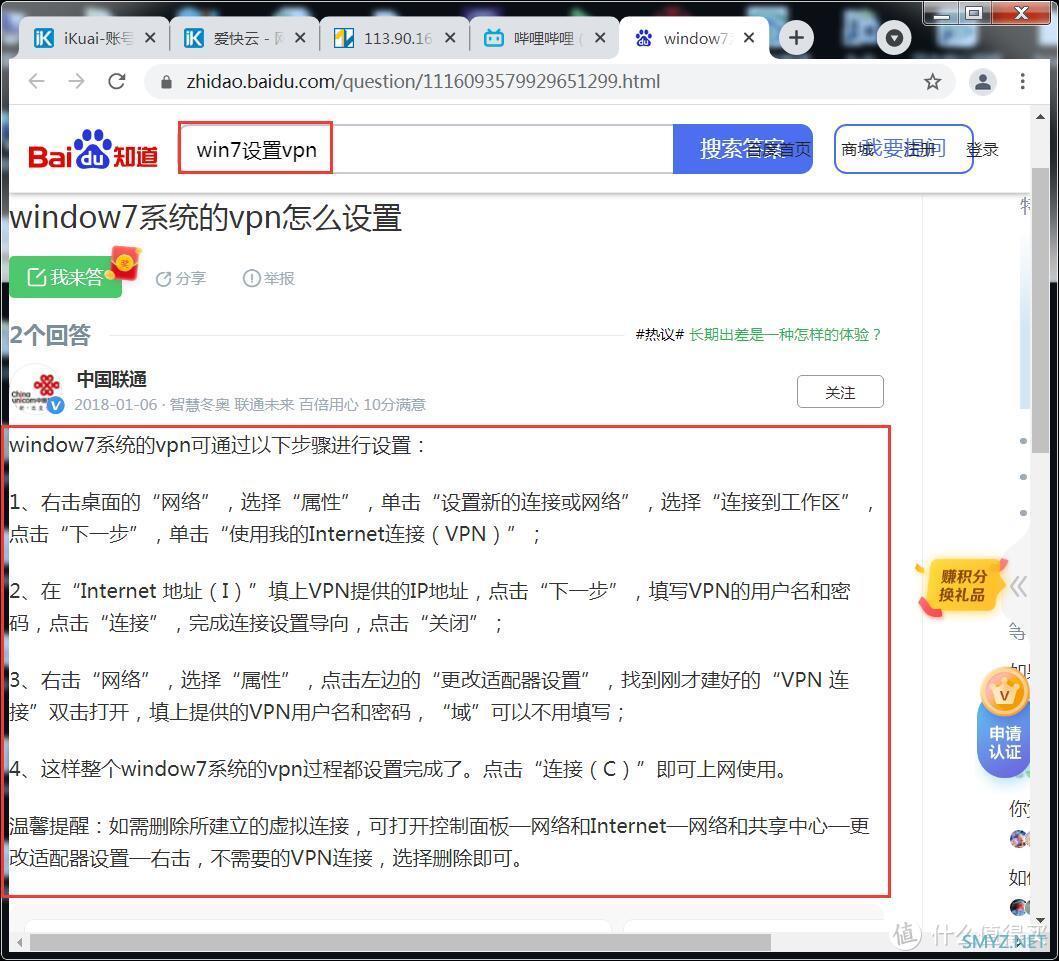Close the 哔哩哔哩 tab
Viewport: 1059px width, 961px height.
click(600, 38)
